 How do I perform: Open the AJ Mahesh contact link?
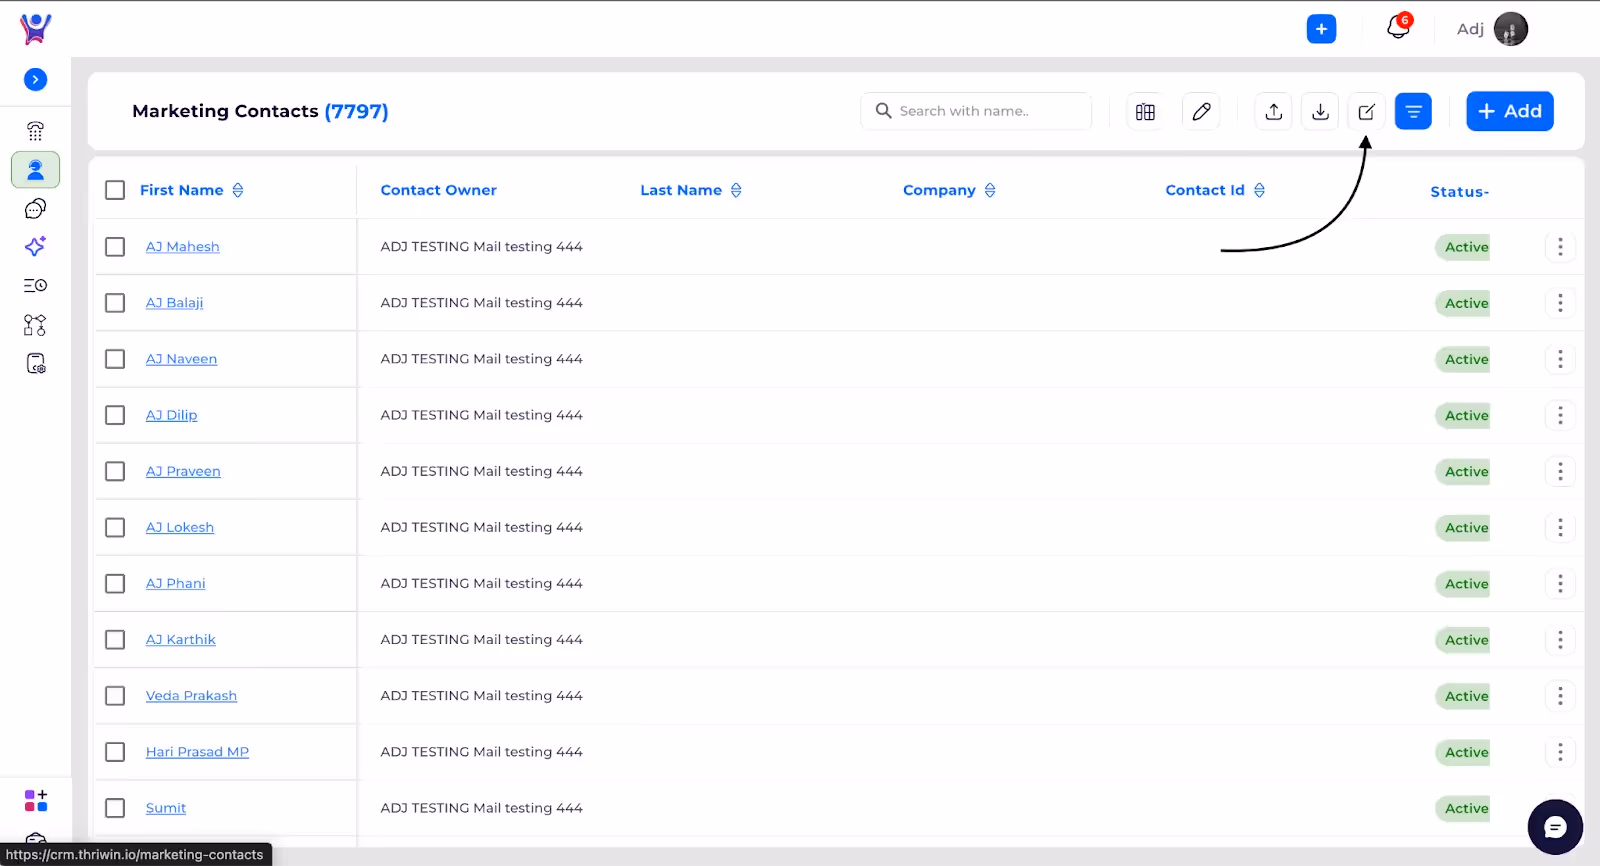(x=182, y=246)
